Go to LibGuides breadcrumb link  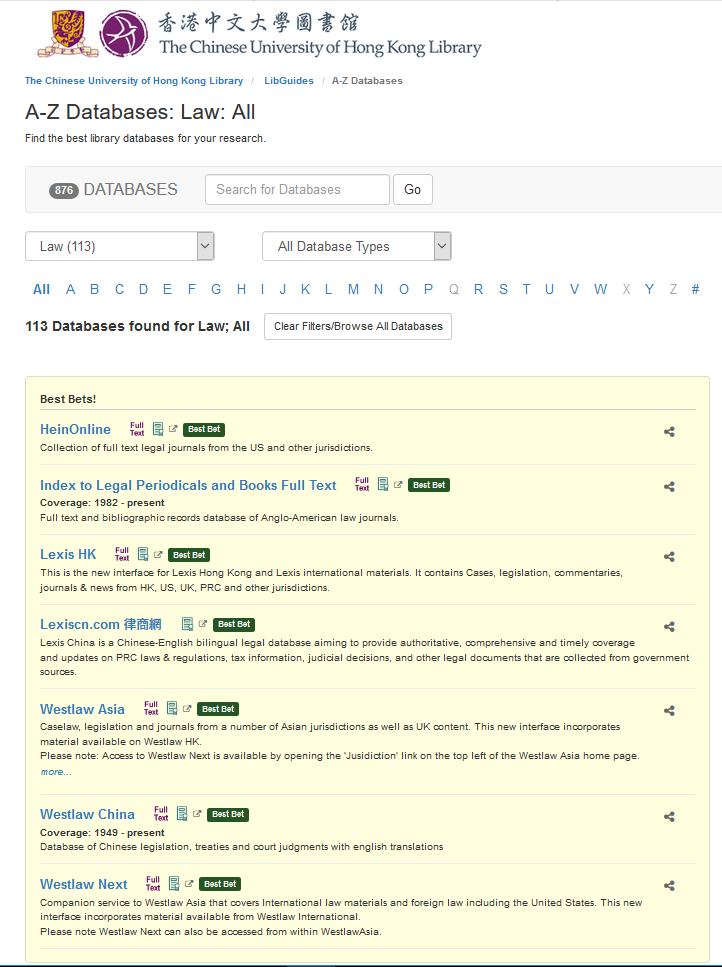(289, 81)
